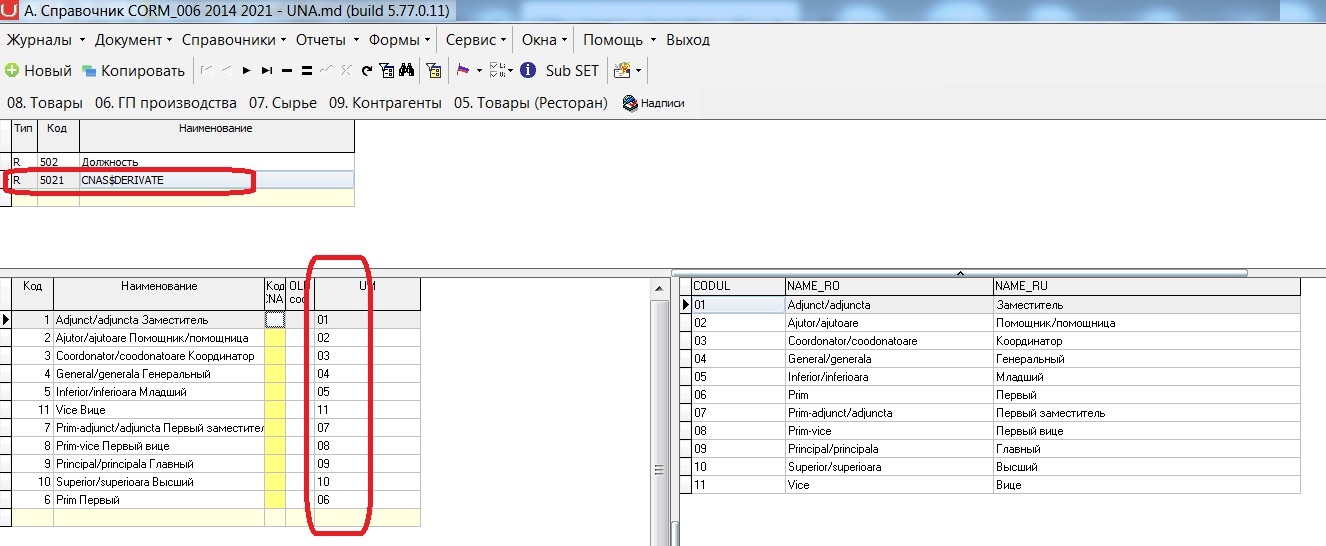This screenshot has height=546, width=1326.
Task: Open the Документ menu
Action: tap(133, 40)
